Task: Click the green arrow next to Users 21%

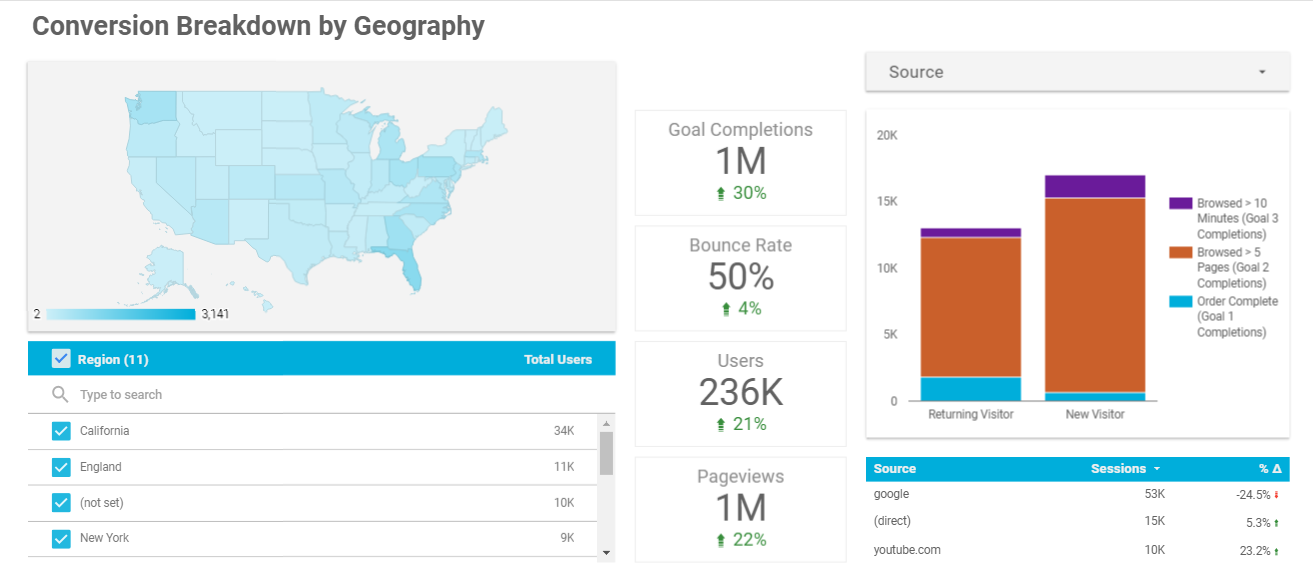Action: [721, 425]
